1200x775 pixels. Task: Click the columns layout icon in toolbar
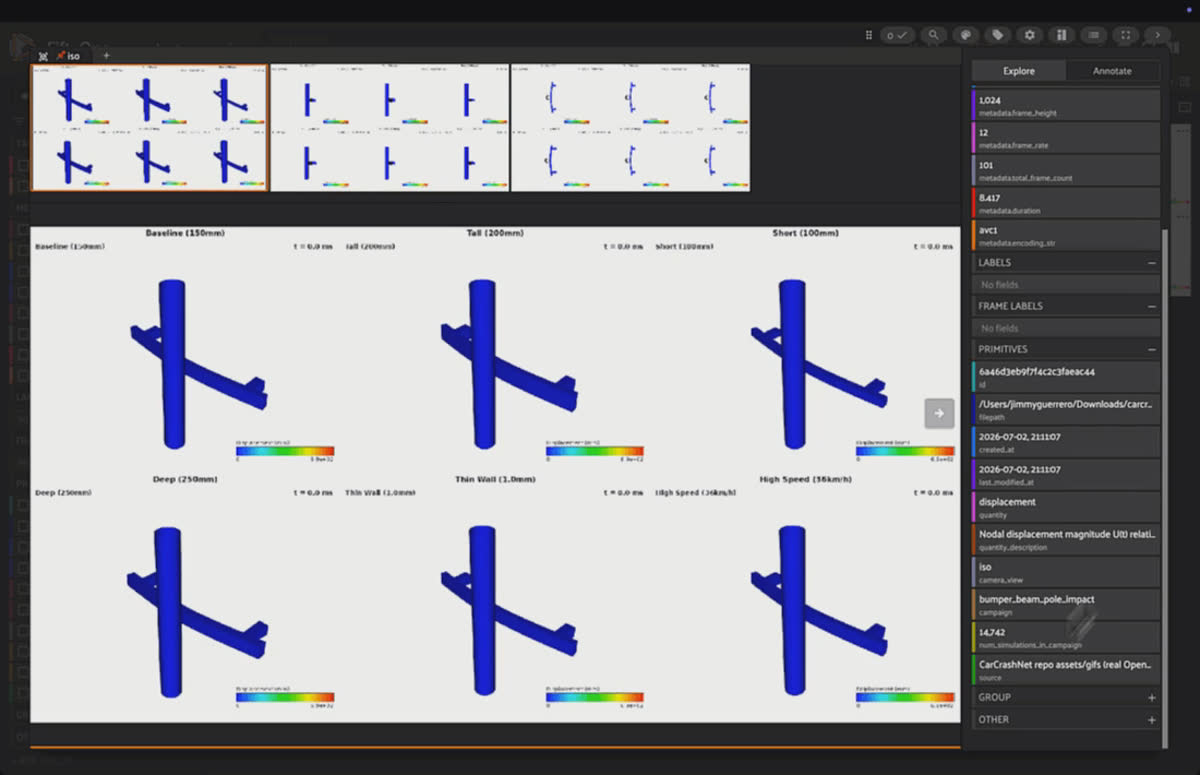pyautogui.click(x=1061, y=35)
